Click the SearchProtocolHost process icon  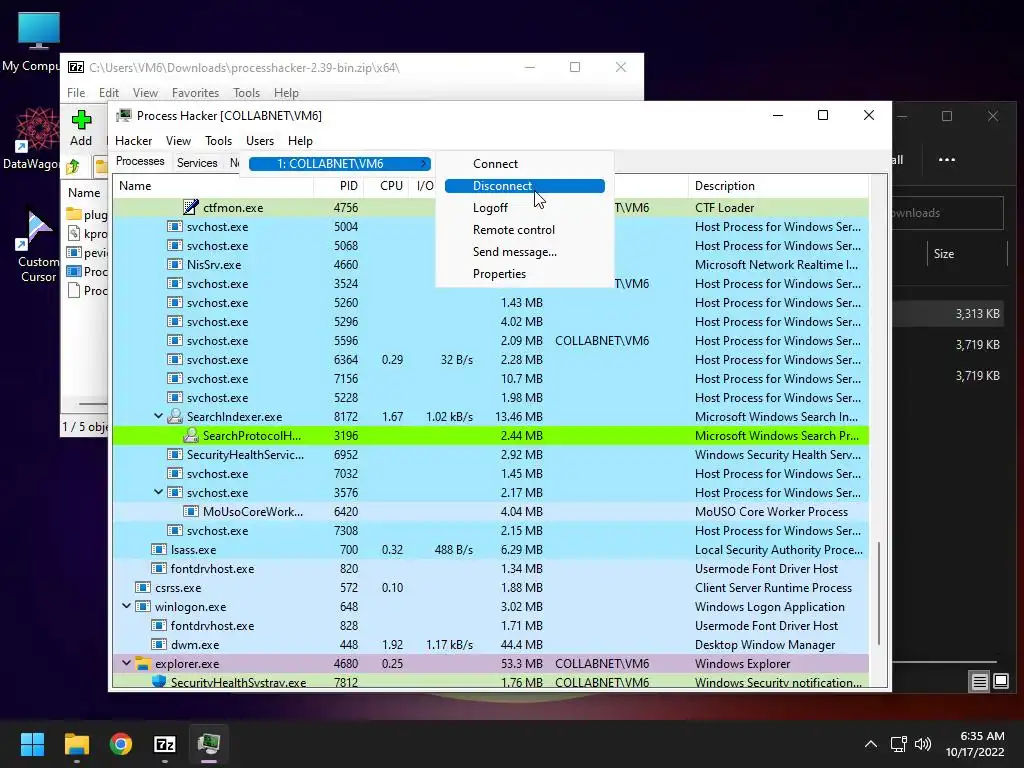191,436
